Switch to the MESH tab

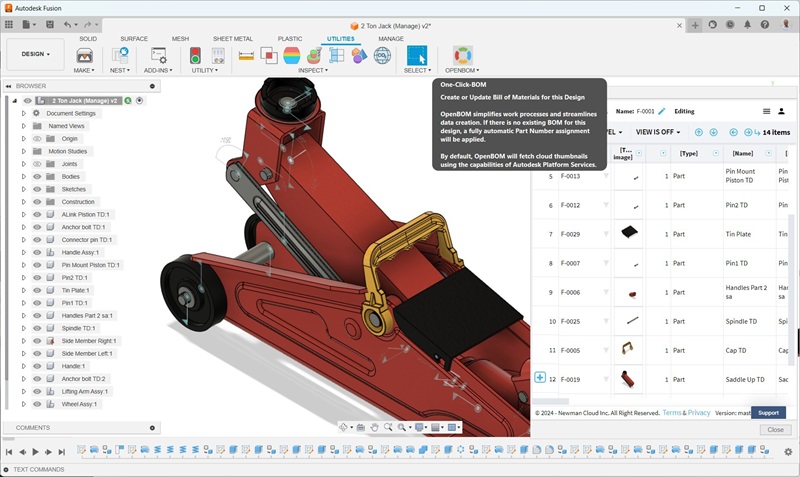coord(180,39)
